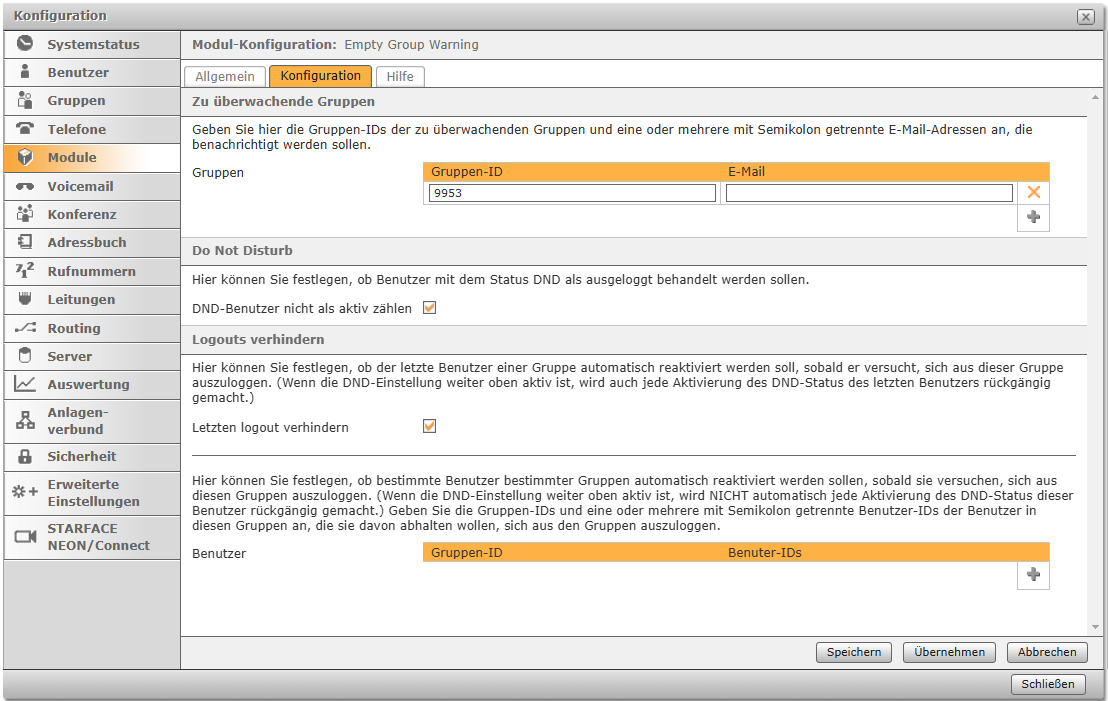The width and height of the screenshot is (1108, 701).
Task: Delete group 9953 row with orange X
Action: (x=1033, y=193)
